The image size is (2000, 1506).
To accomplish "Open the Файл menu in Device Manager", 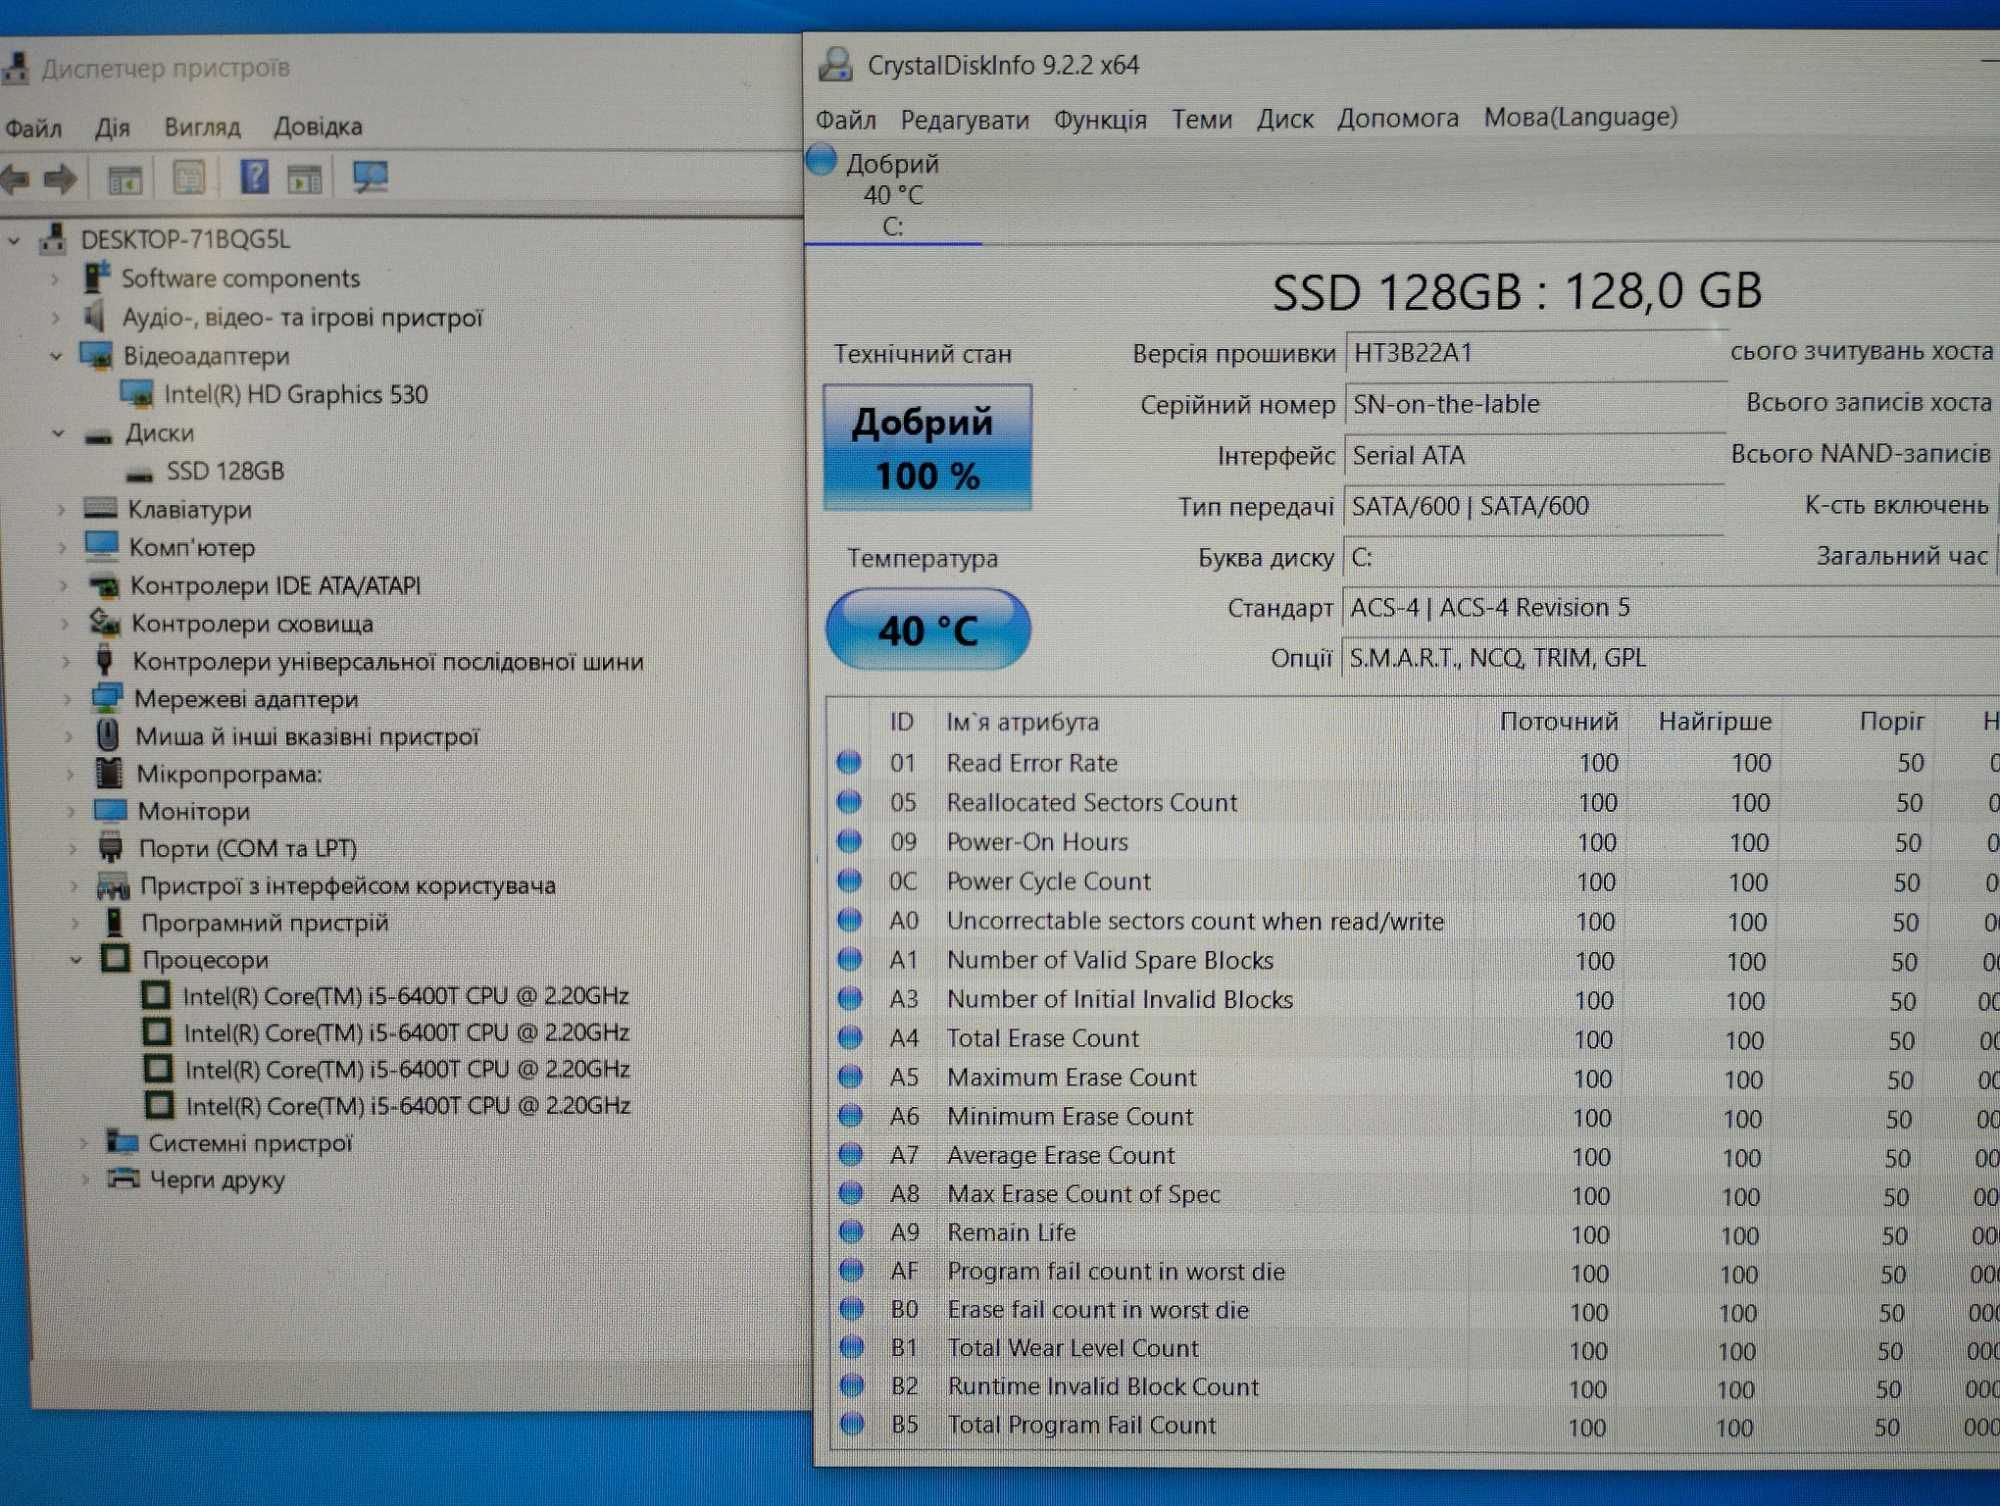I will click(33, 128).
